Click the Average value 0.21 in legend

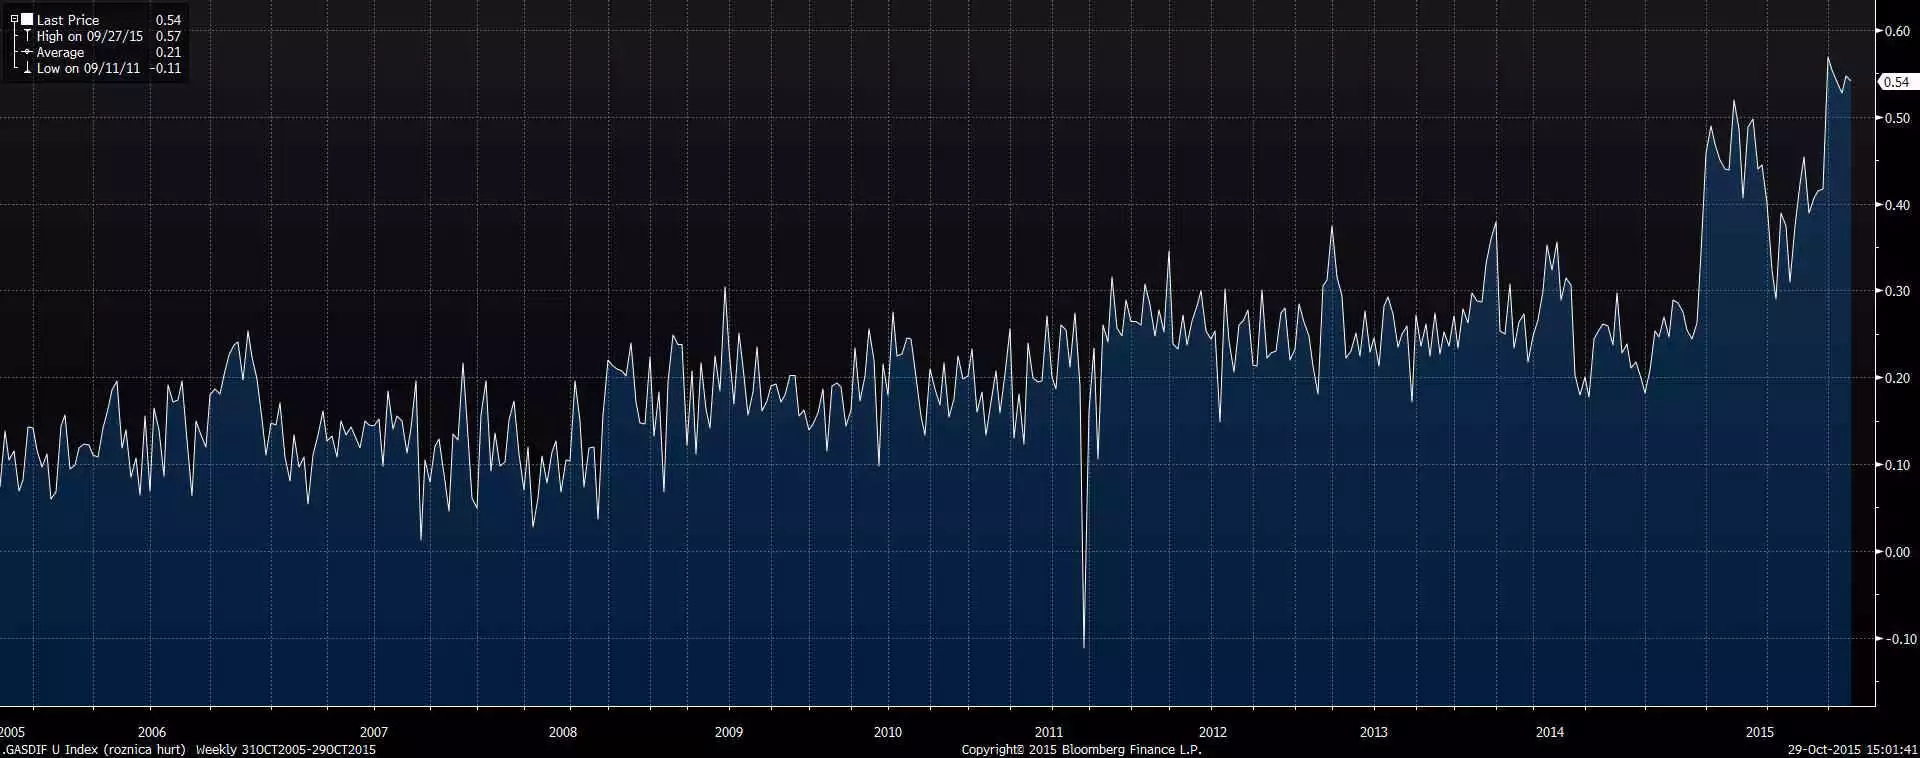(168, 52)
